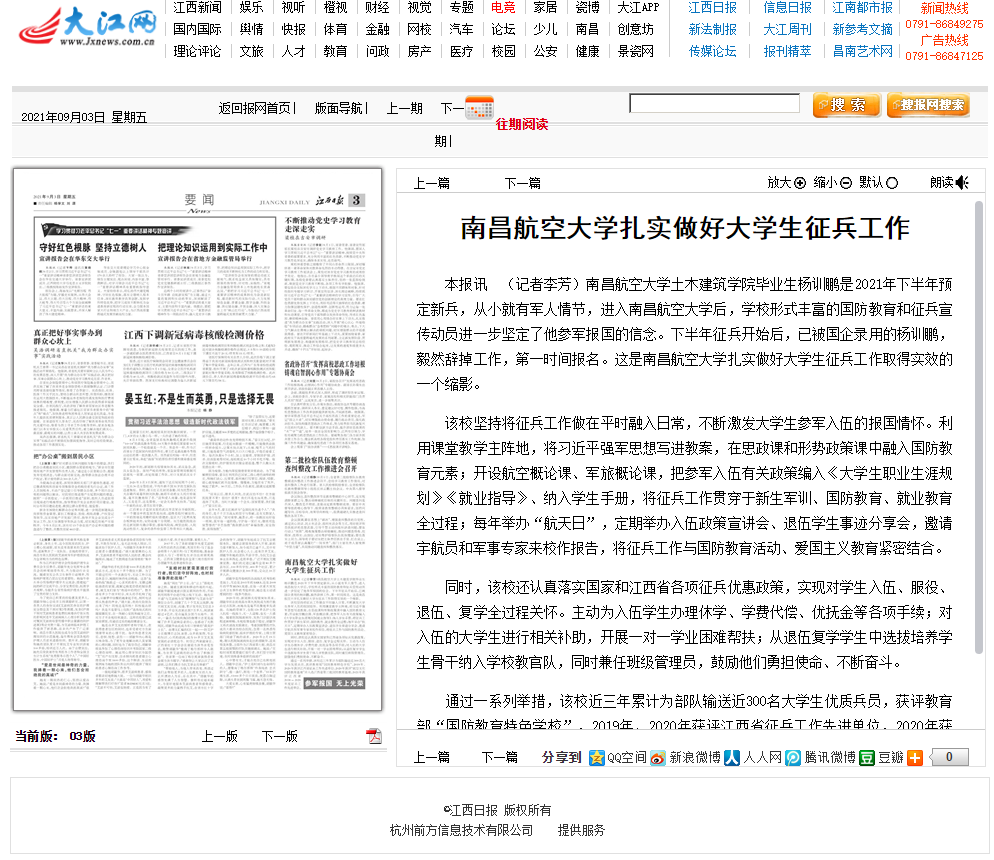Open 版面导航 page navigation
Image resolution: width=994 pixels, height=860 pixels.
[x=339, y=108]
